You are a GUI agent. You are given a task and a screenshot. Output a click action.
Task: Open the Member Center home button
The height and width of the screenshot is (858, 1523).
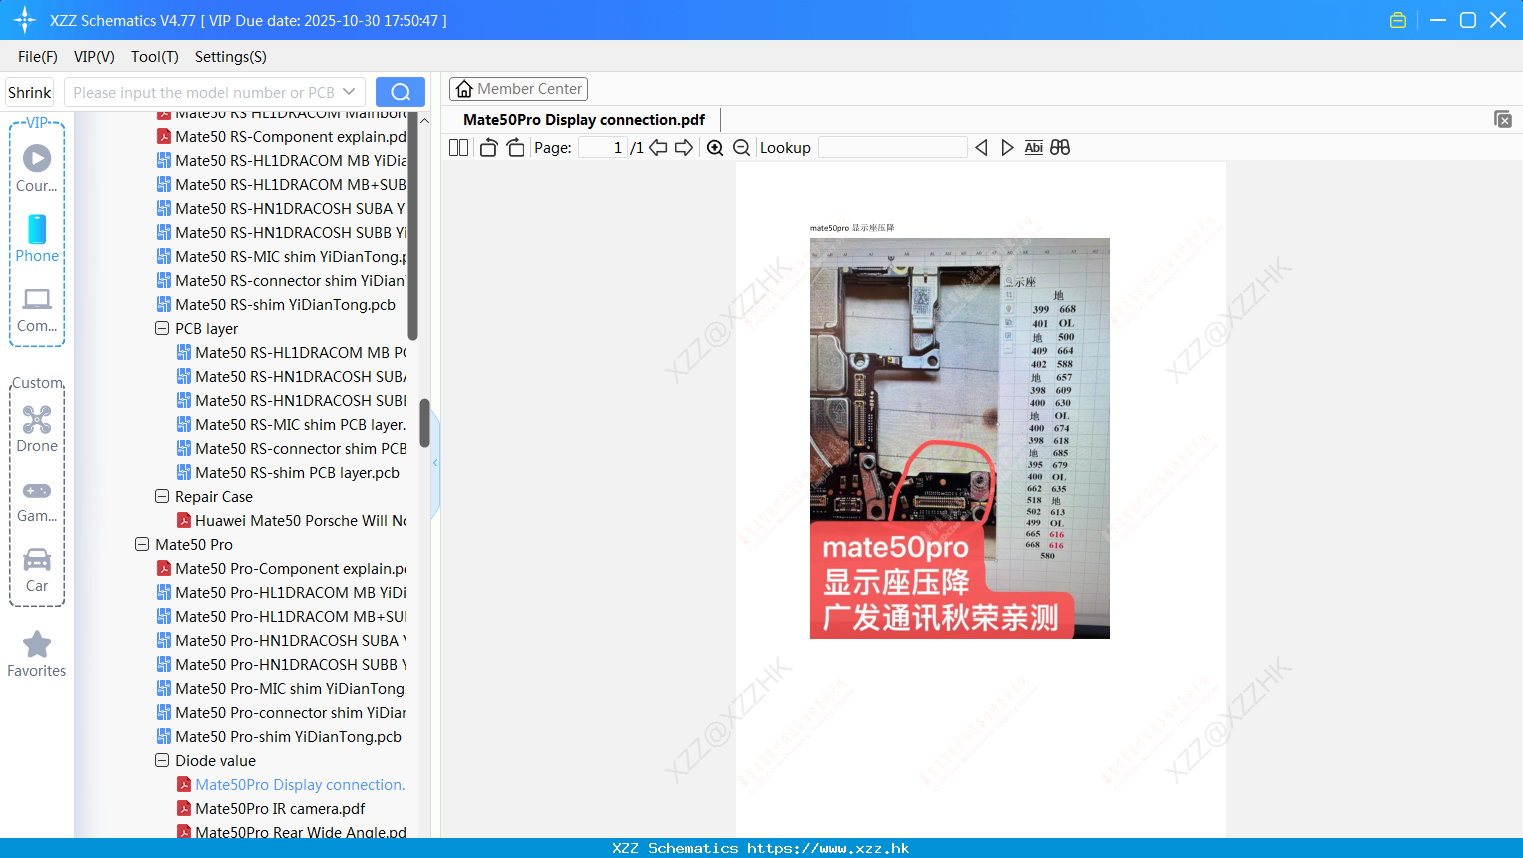click(518, 89)
